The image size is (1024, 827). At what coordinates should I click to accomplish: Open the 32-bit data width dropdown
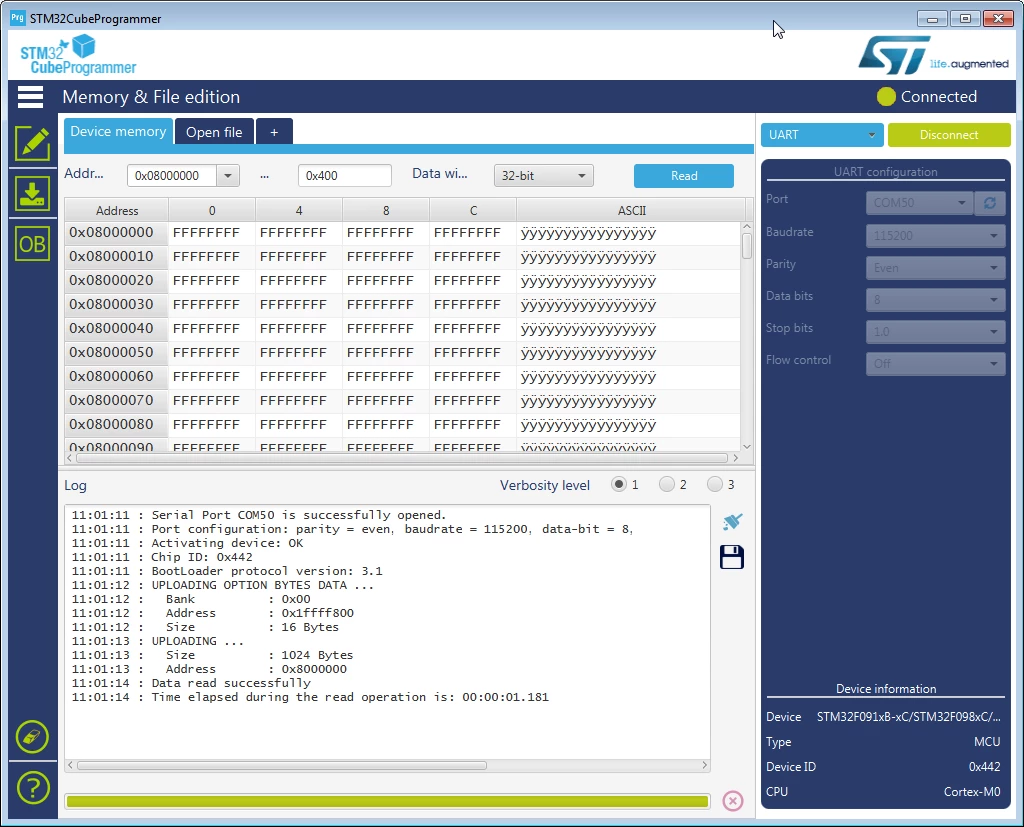pos(544,176)
